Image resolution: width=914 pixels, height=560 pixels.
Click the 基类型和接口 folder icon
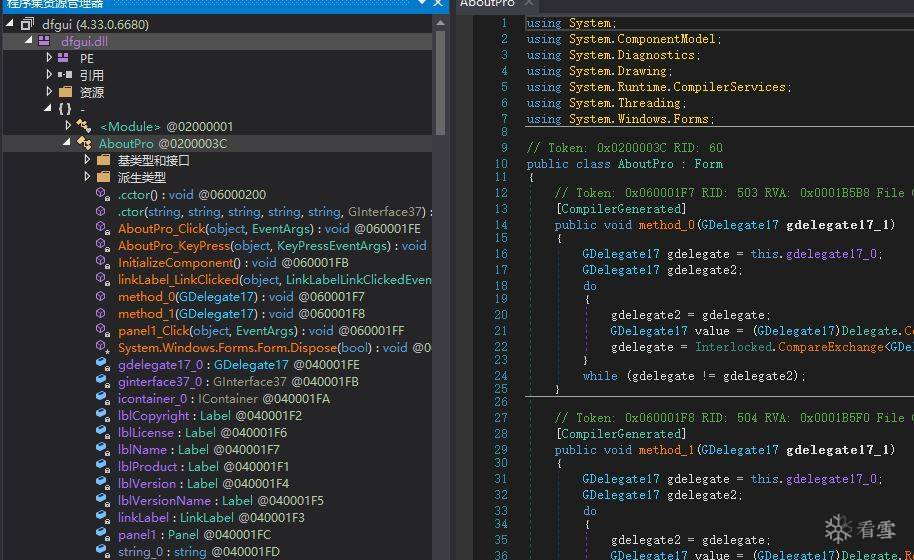[104, 160]
